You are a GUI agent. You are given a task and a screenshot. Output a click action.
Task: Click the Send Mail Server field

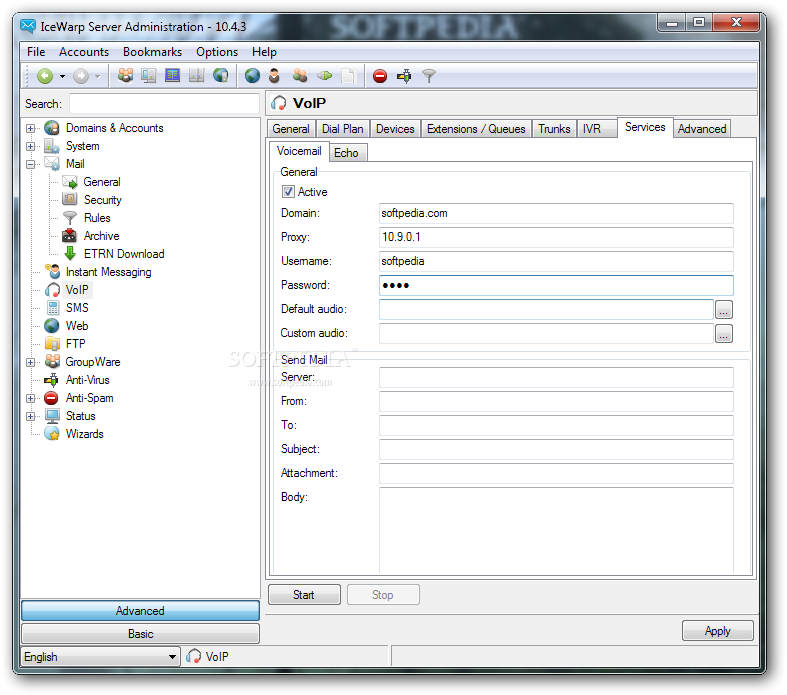pos(556,377)
